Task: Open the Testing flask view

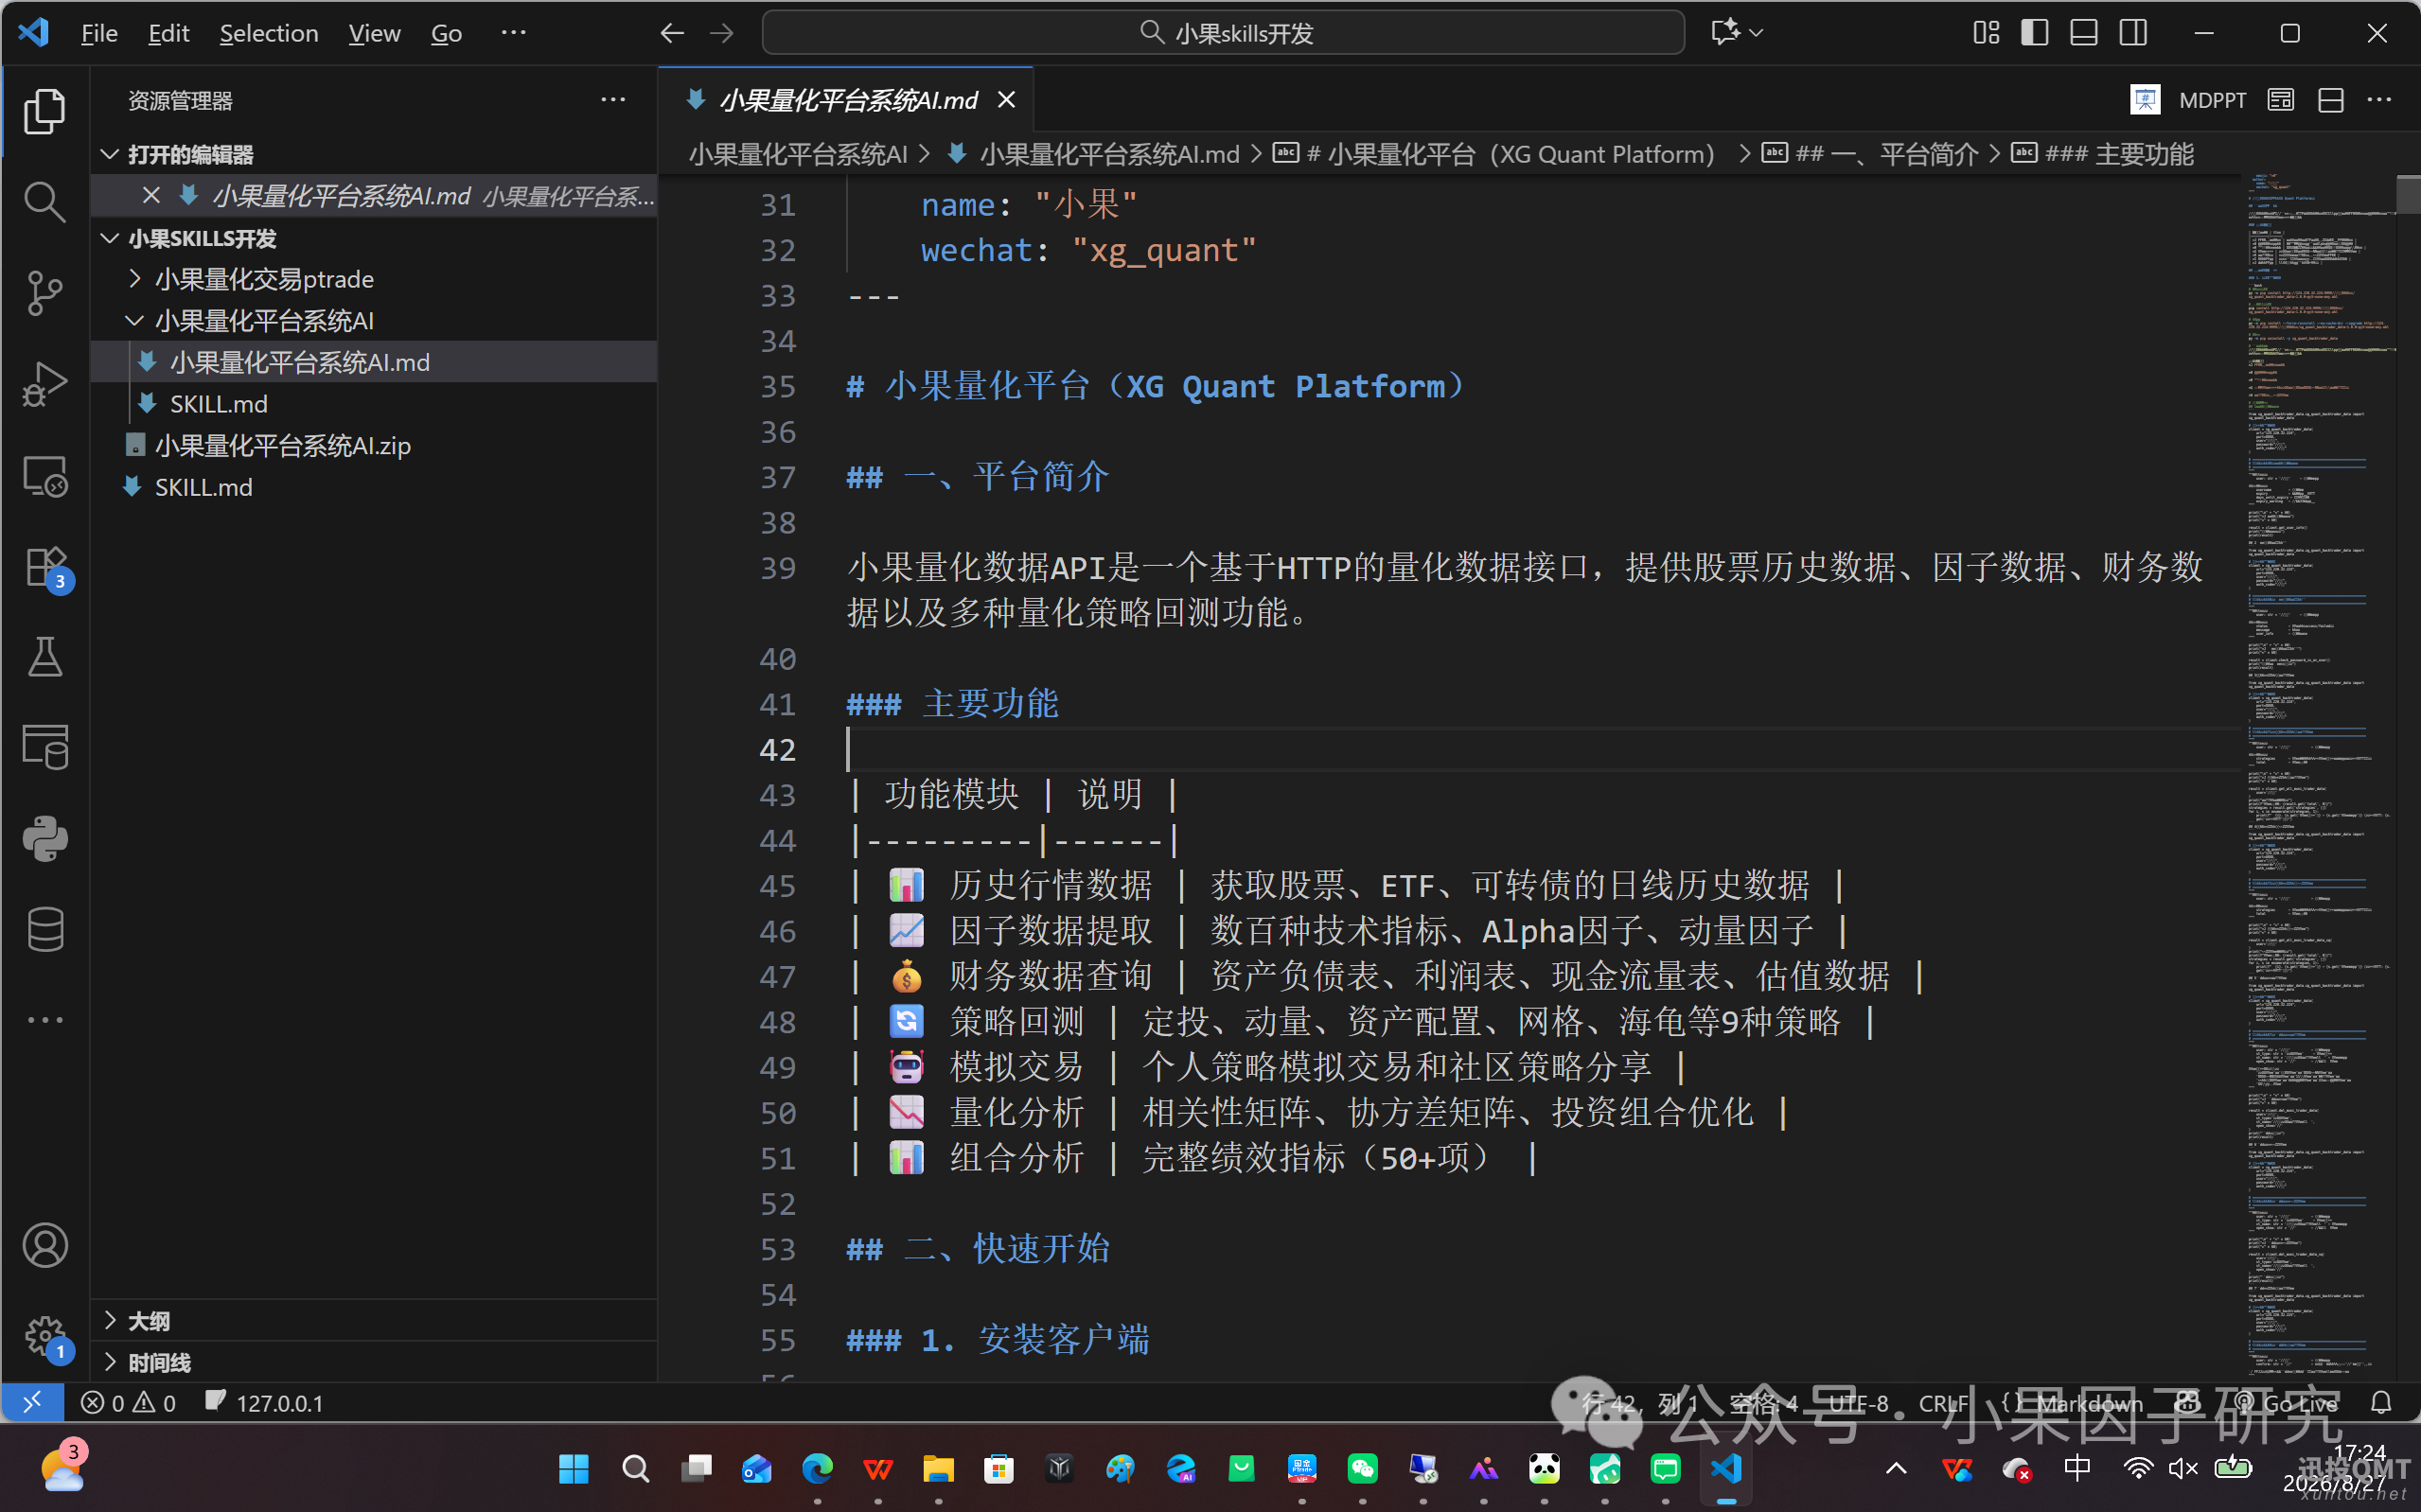Action: tap(44, 657)
